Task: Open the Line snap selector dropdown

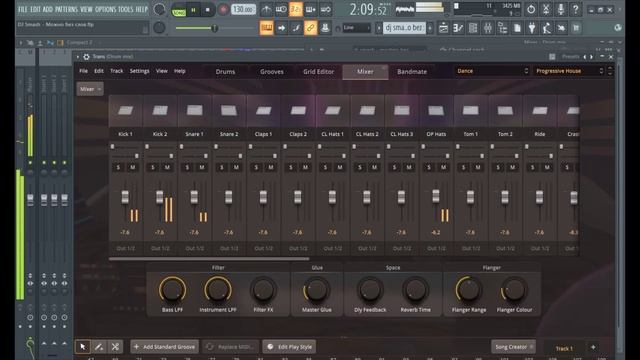Action: (356, 28)
